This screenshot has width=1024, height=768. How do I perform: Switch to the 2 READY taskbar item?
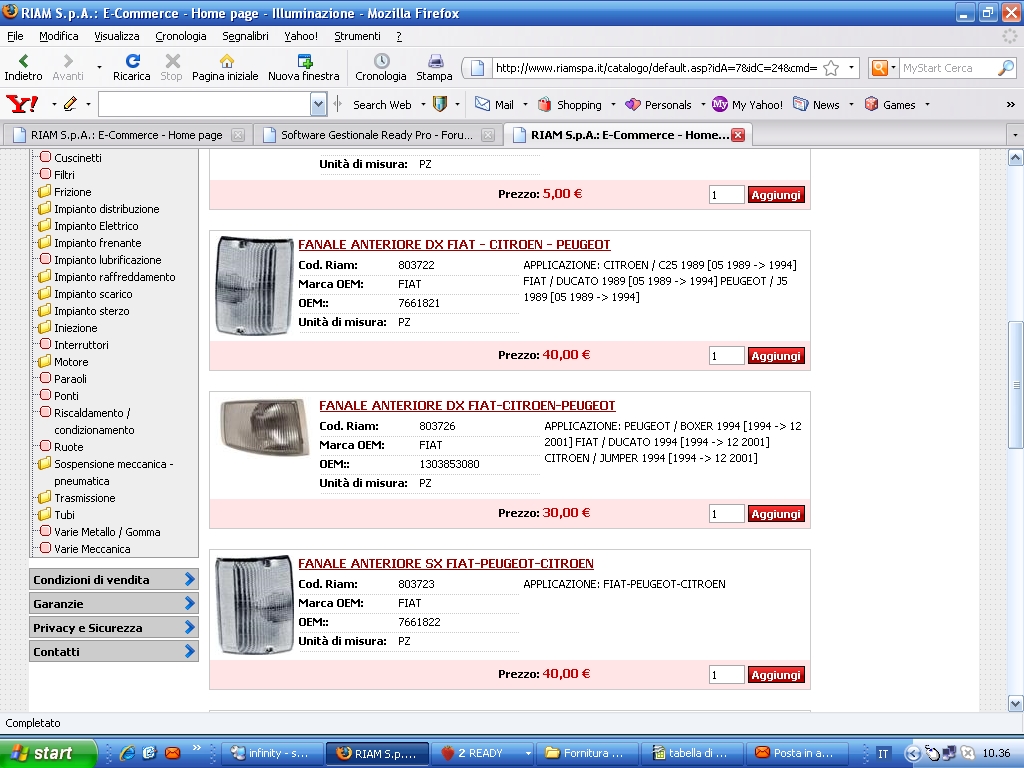pos(482,753)
